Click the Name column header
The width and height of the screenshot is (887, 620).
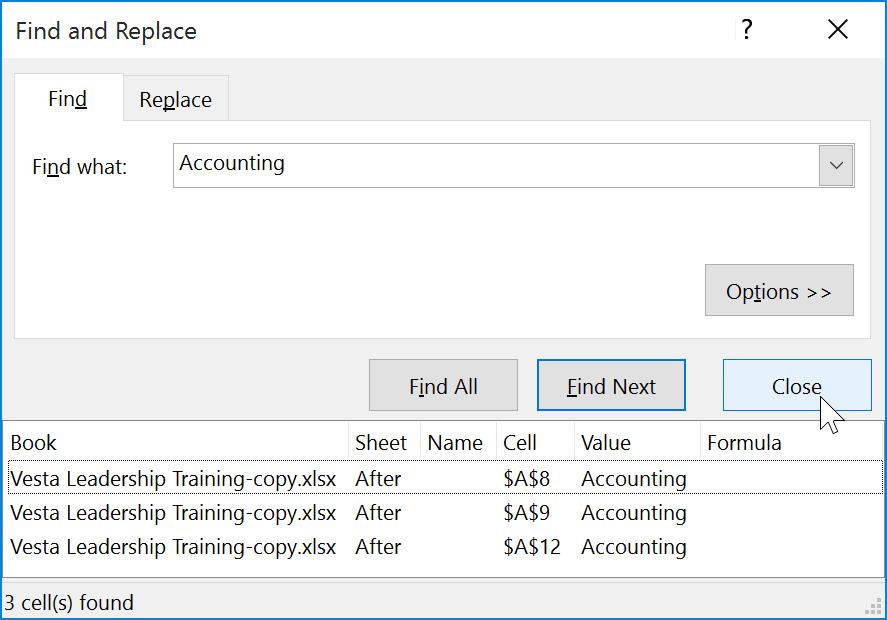(x=456, y=442)
